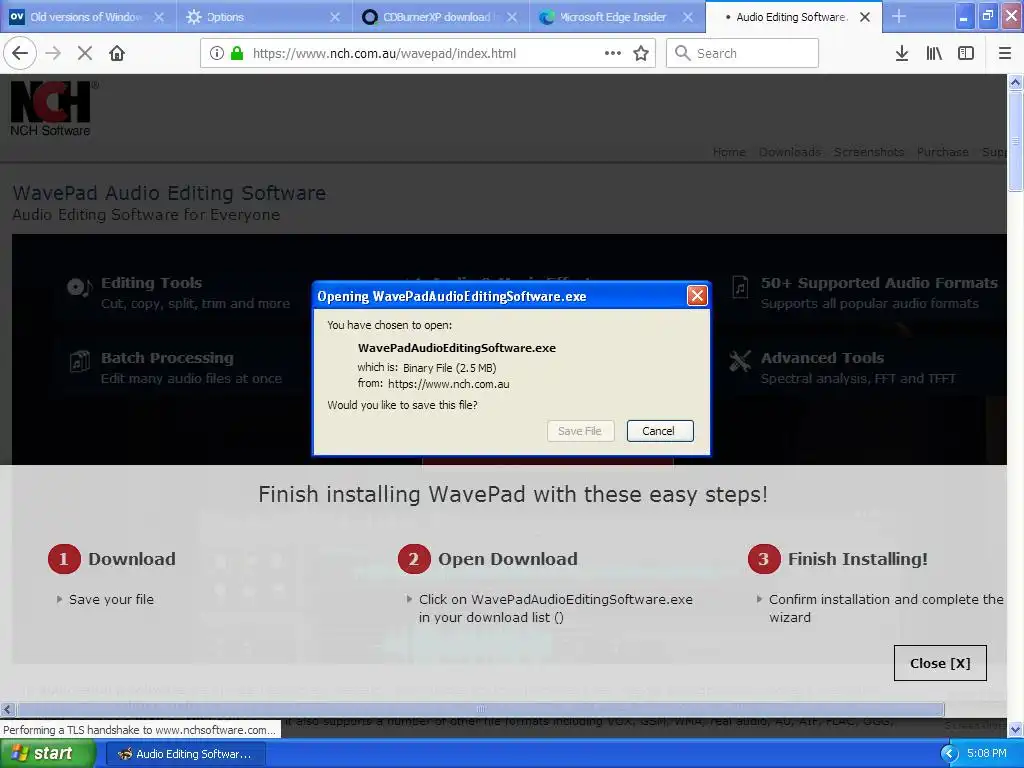
Task: Click the horizontal scrollbar thumb
Action: 481,709
